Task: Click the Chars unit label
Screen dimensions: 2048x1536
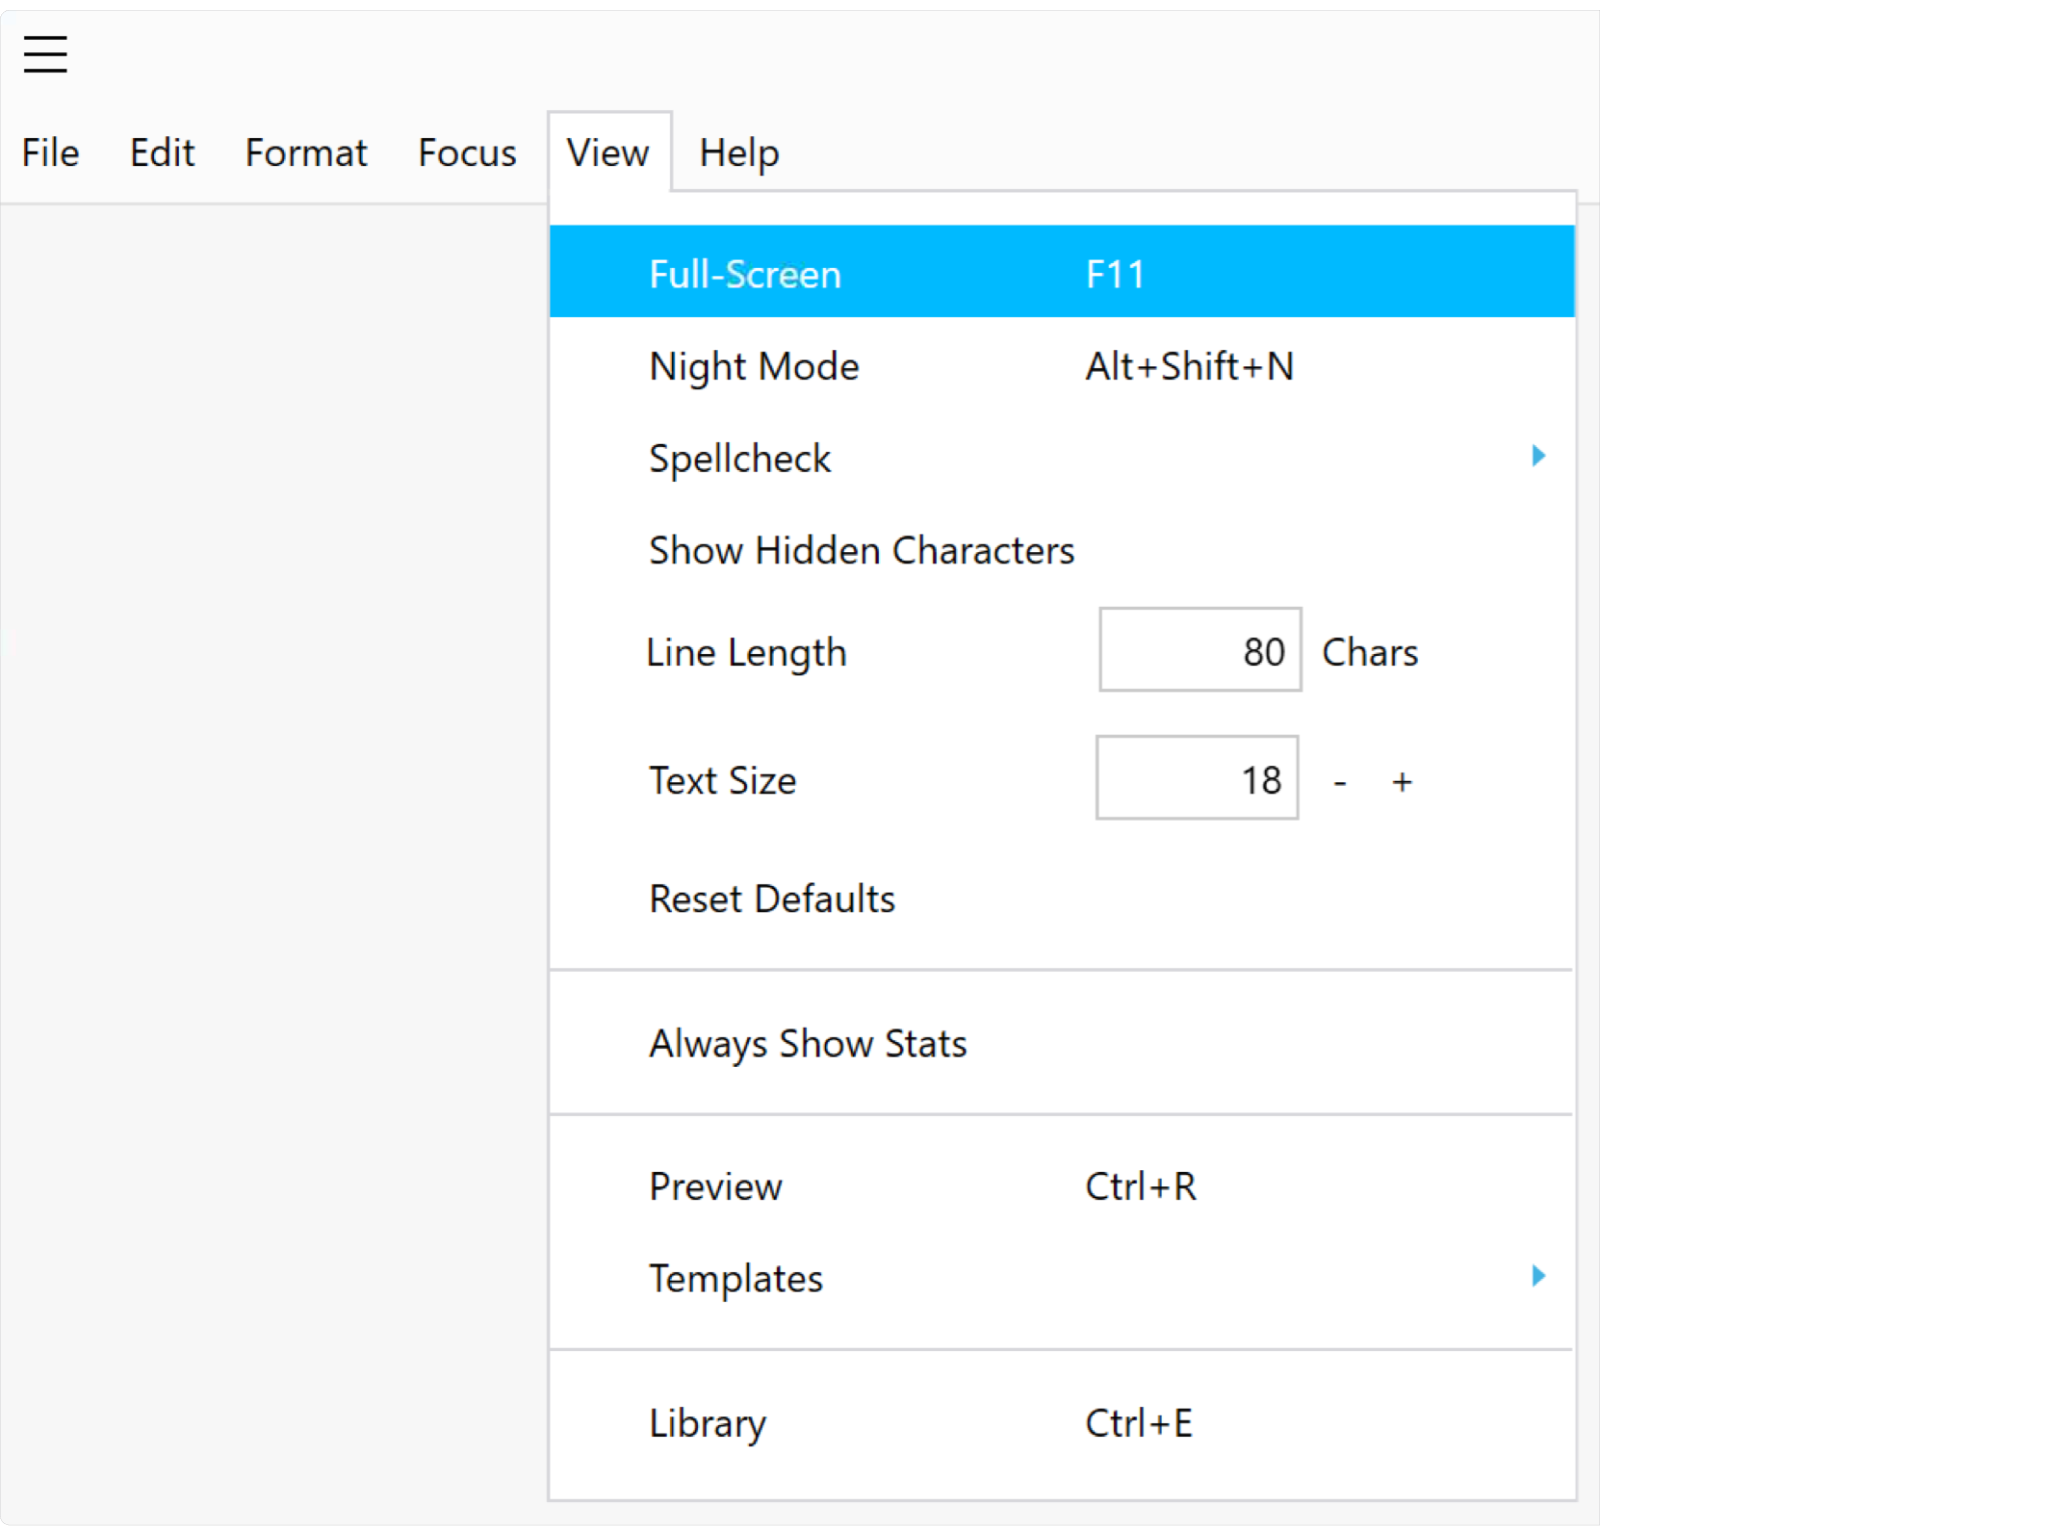Action: point(1370,652)
